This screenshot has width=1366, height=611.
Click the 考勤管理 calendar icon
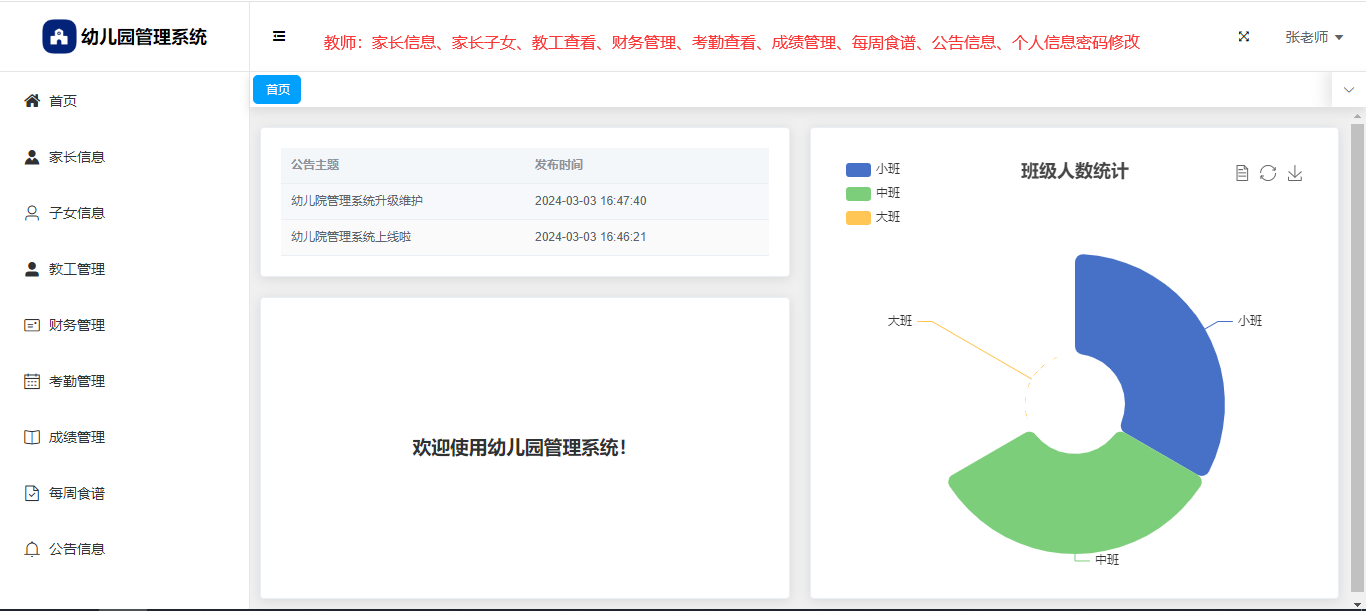click(x=32, y=381)
